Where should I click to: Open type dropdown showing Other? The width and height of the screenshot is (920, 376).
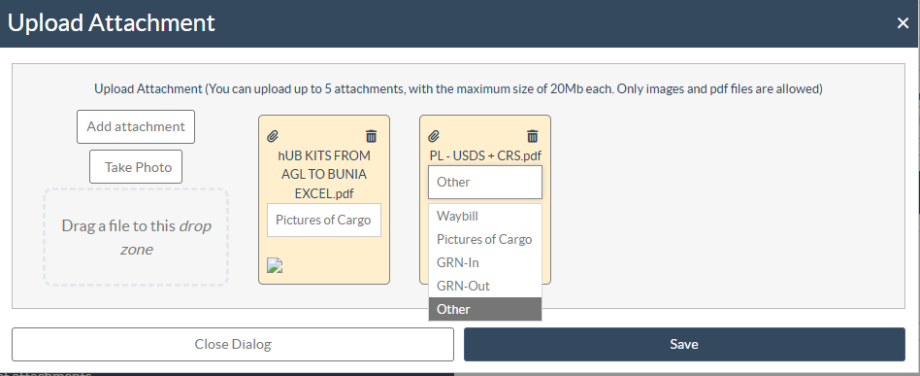tap(485, 182)
